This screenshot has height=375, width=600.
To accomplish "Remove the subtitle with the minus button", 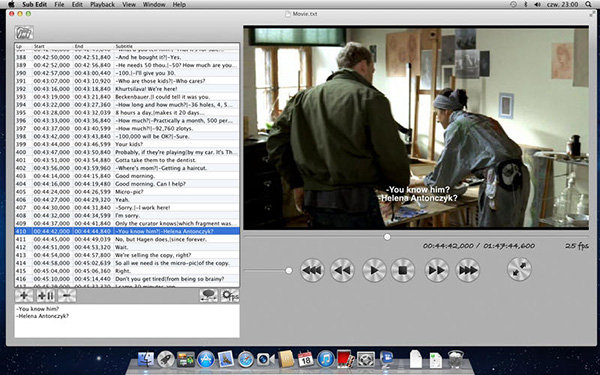I will coord(67,295).
